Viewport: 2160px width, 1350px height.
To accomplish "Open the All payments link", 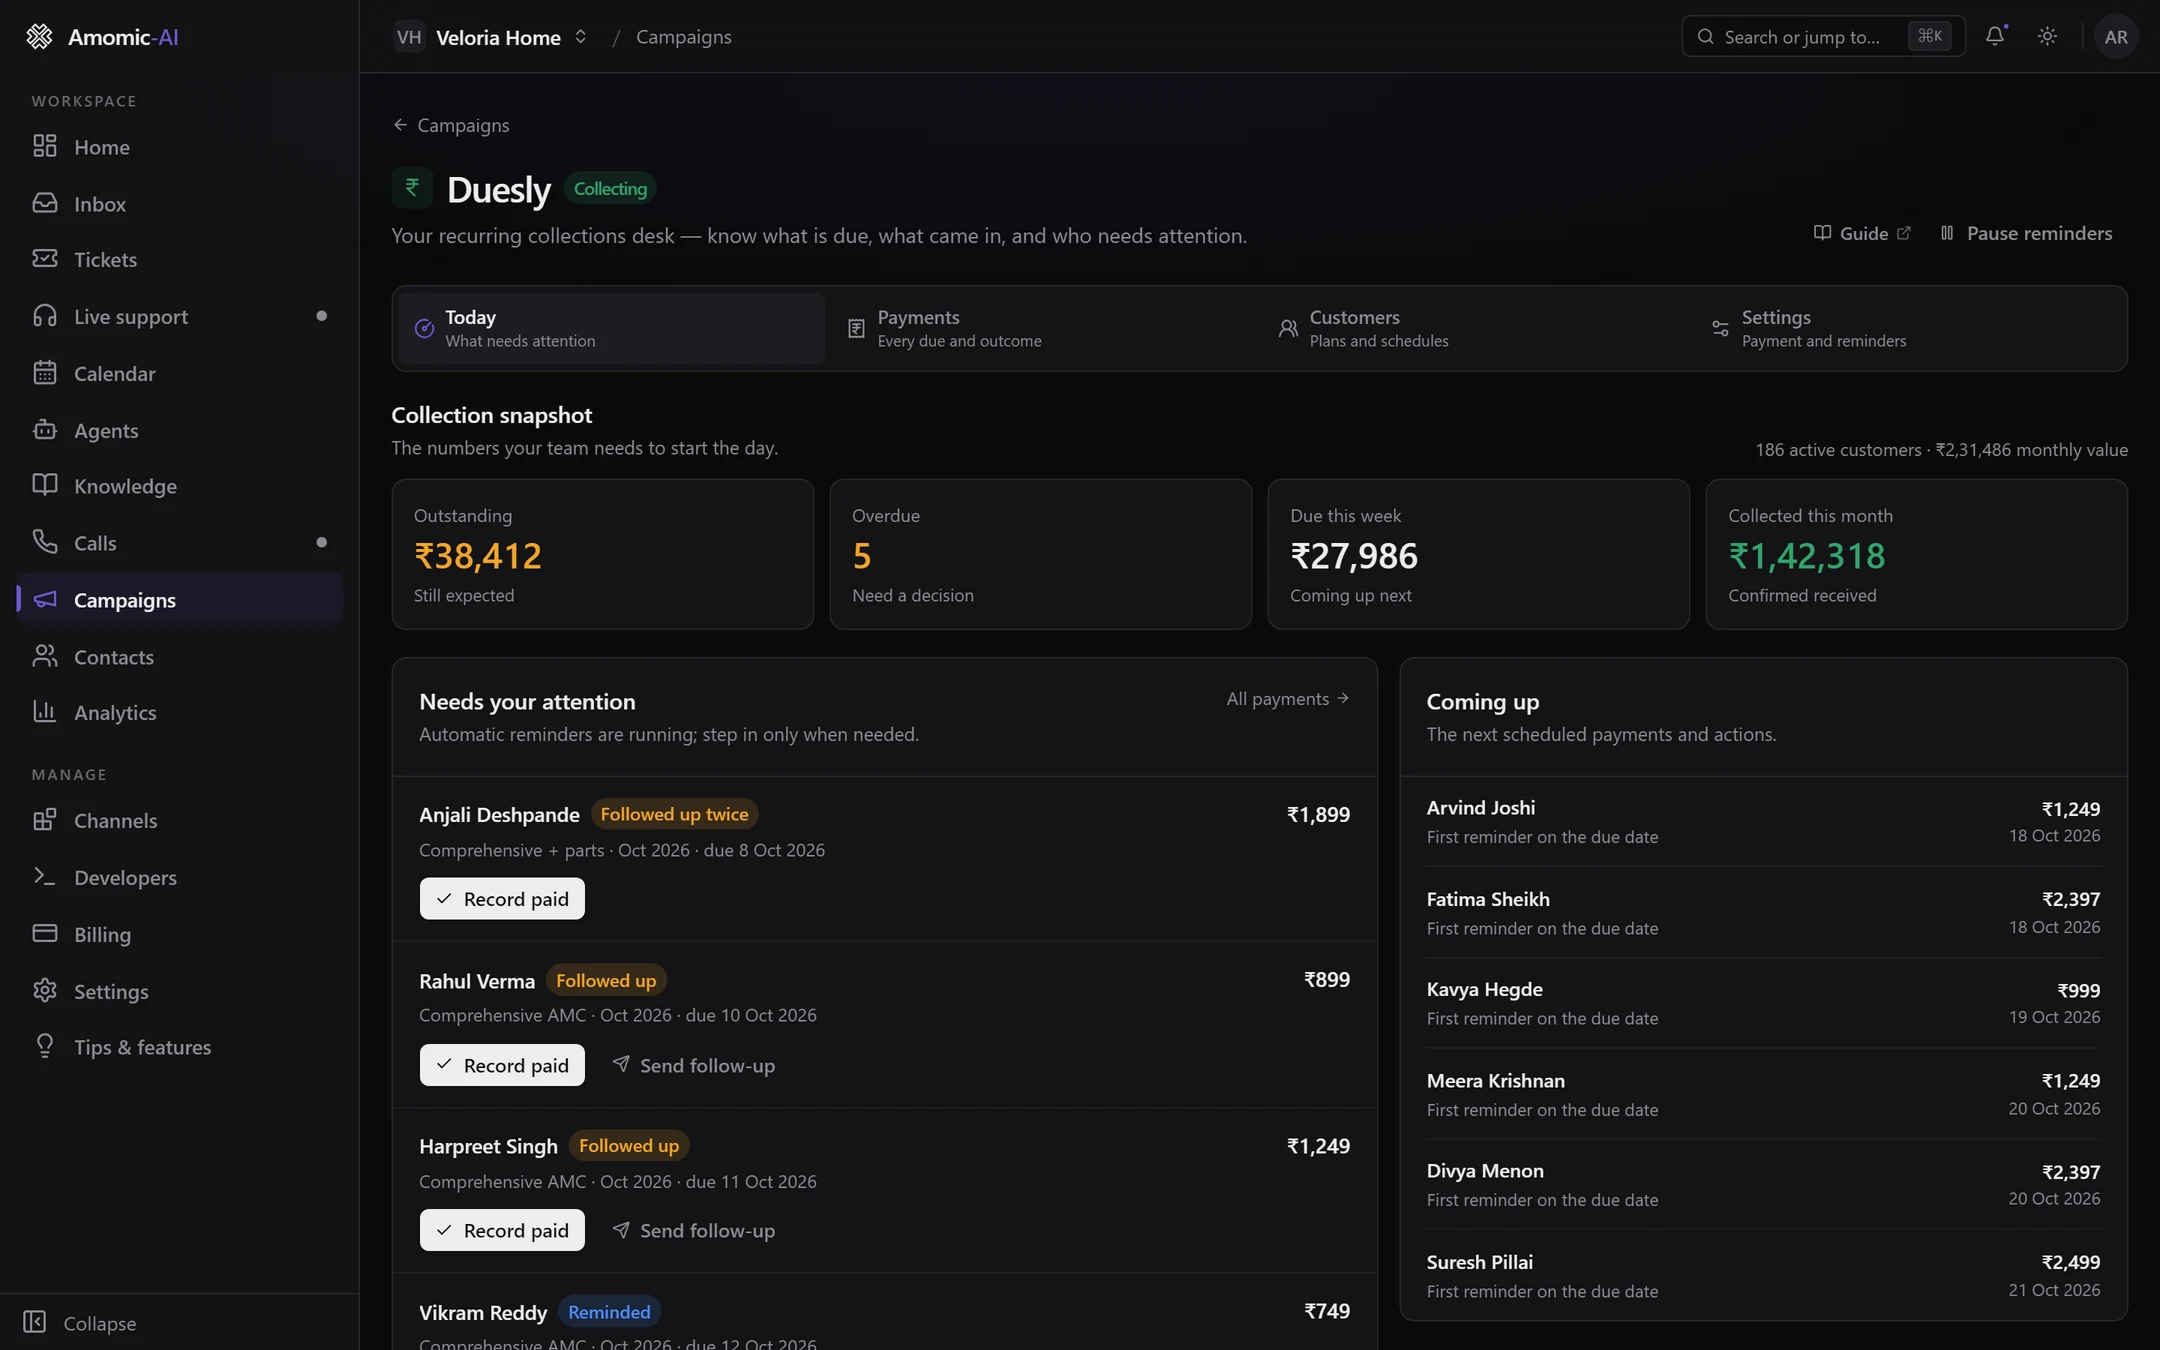I will (x=1288, y=698).
